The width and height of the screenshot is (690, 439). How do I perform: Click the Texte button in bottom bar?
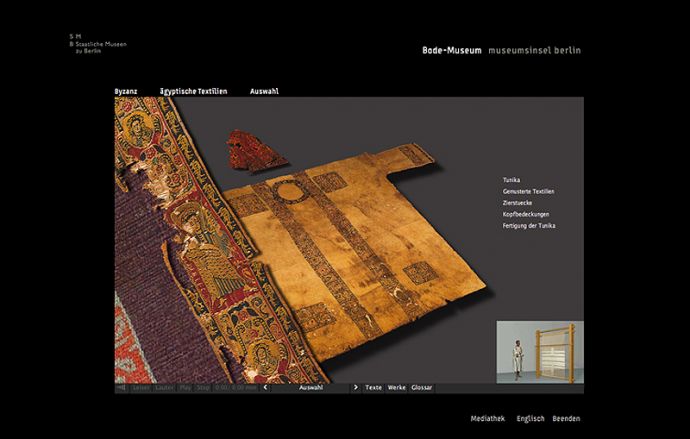click(x=373, y=387)
